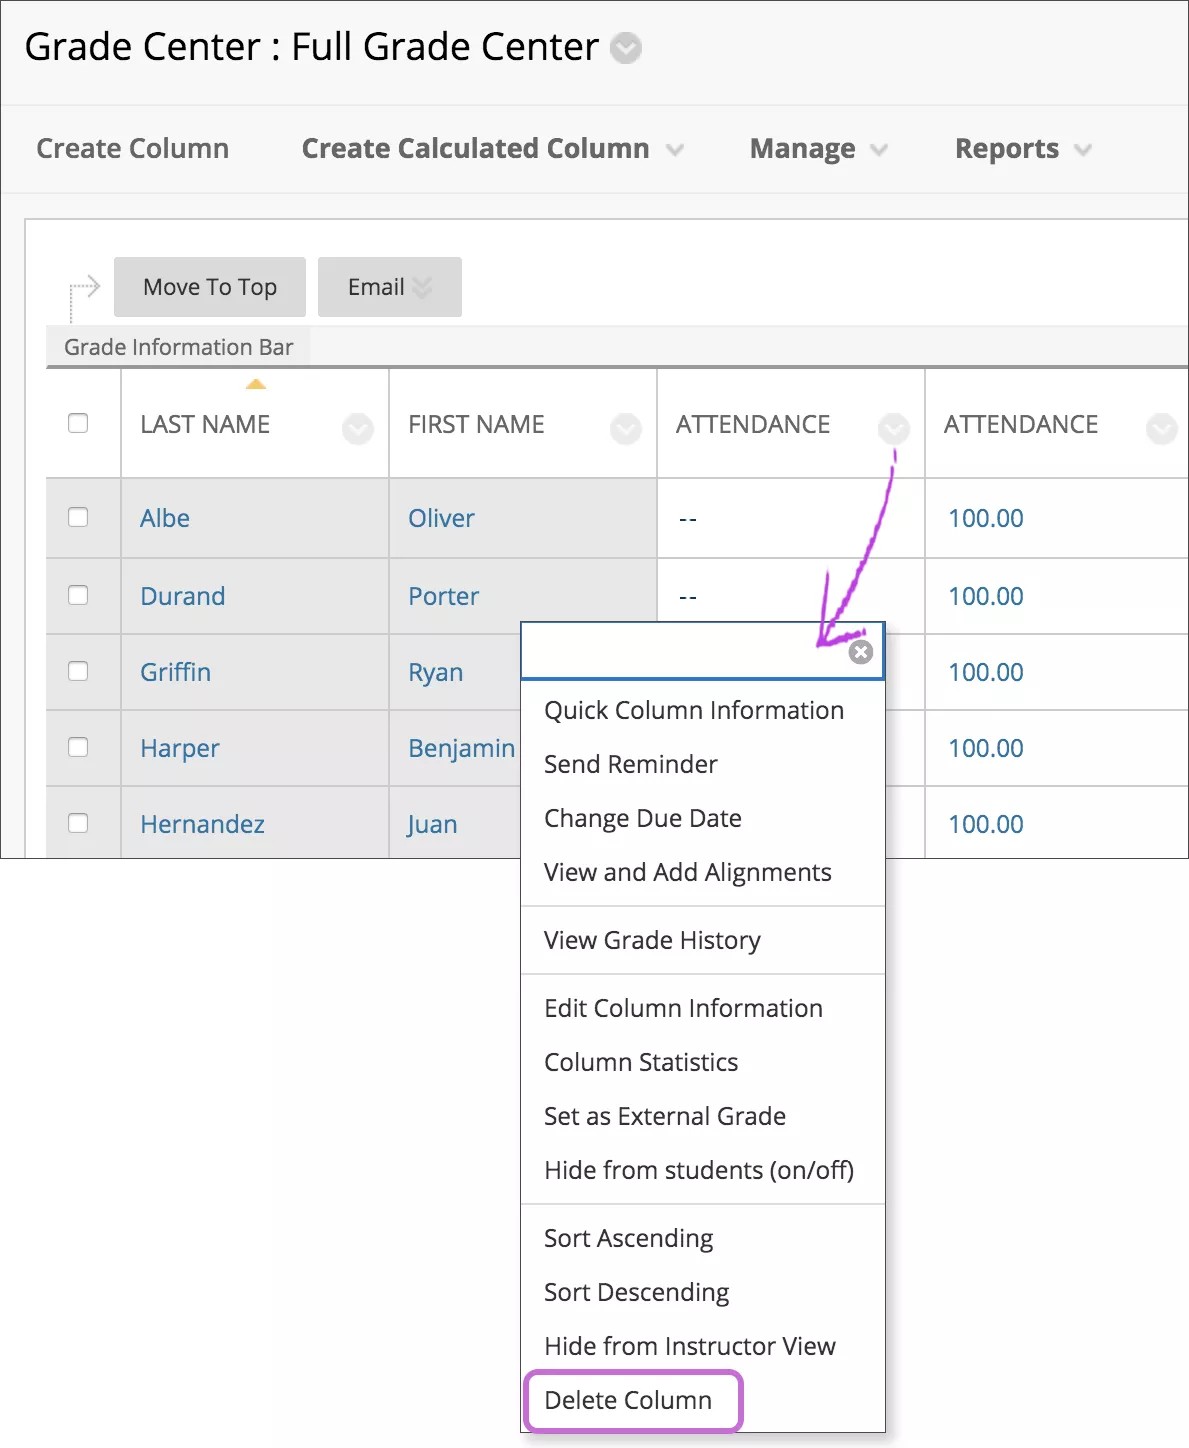
Task: Open the Grade Center title chevron menu
Action: point(624,48)
